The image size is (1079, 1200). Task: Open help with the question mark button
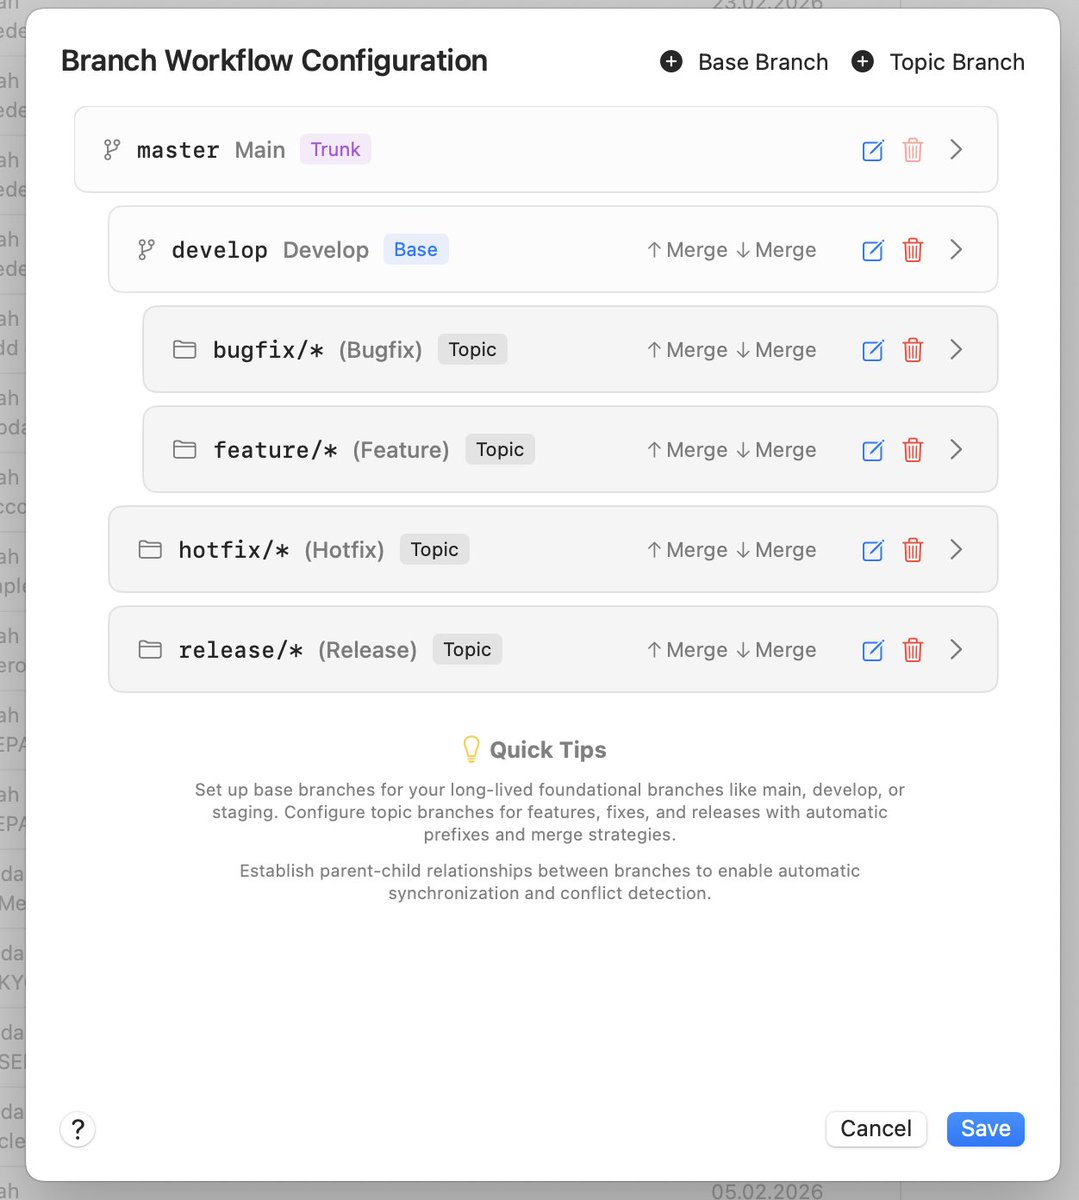pos(78,1130)
